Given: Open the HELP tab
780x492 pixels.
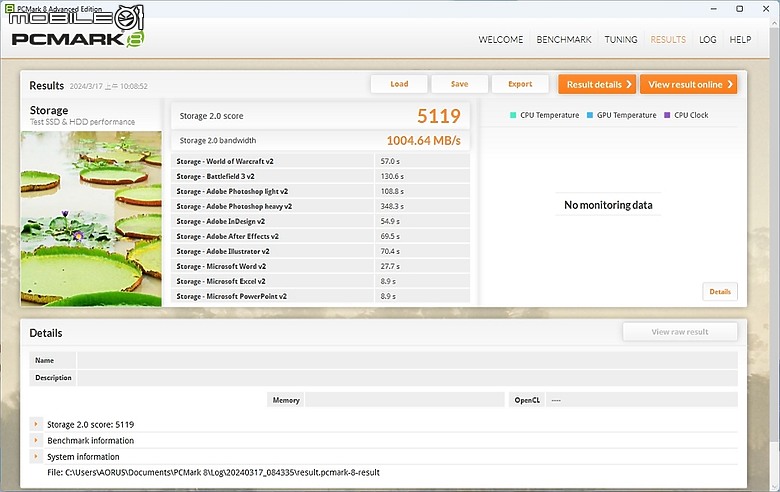Looking at the screenshot, I should click(x=740, y=40).
